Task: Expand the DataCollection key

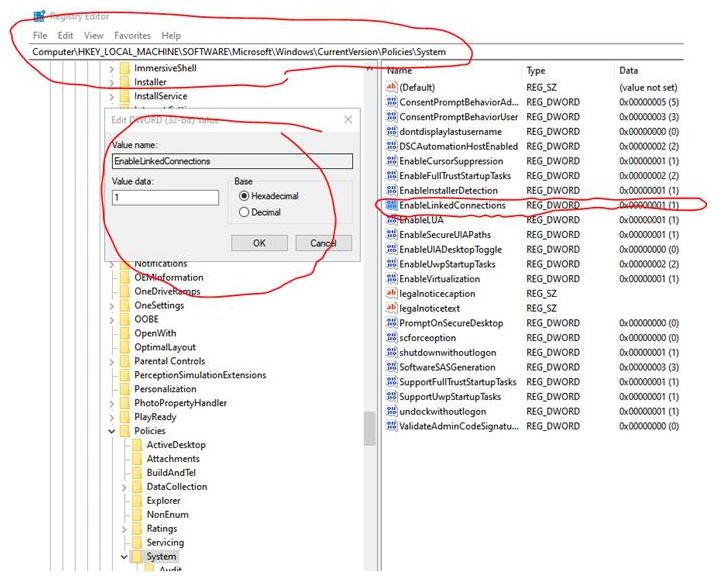Action: (124, 488)
